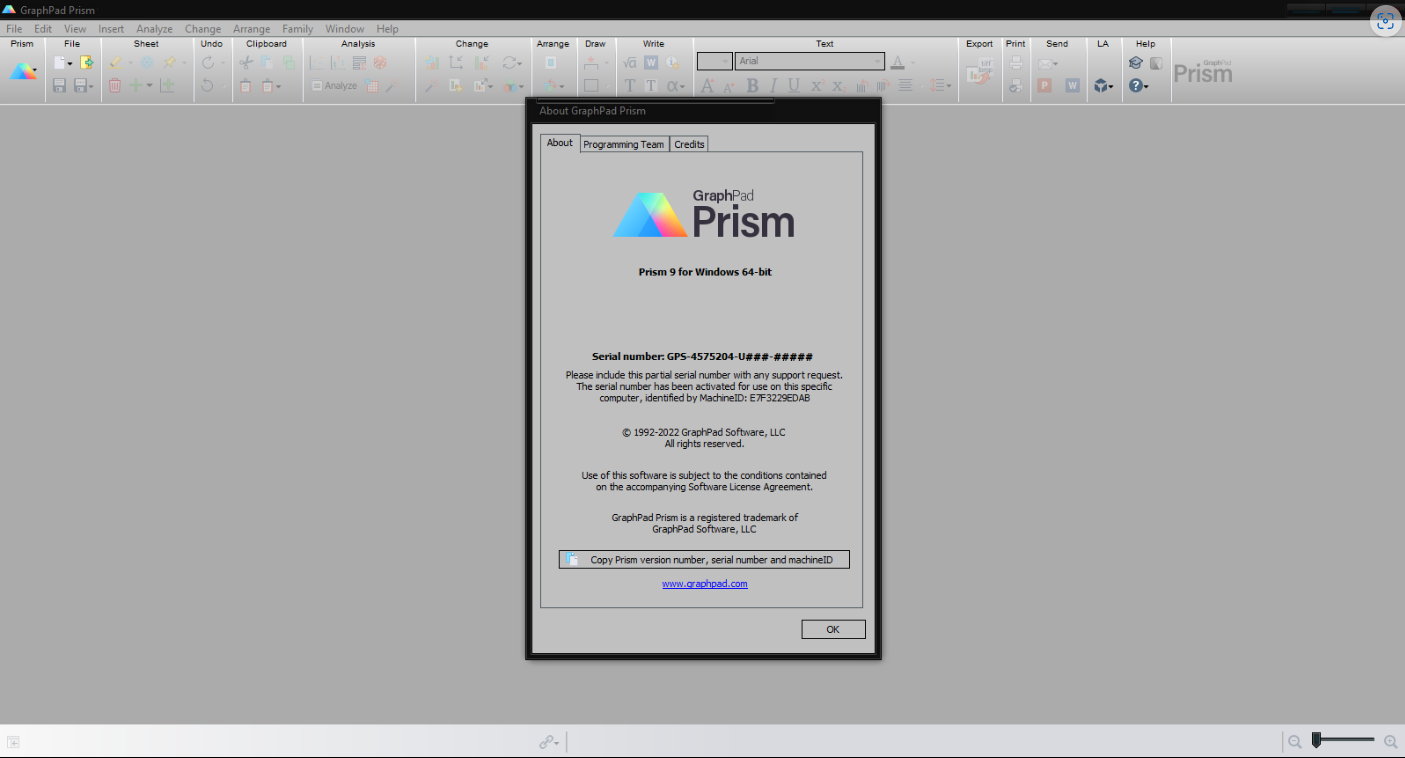This screenshot has height=758, width=1405.
Task: Open the Window menu
Action: (x=345, y=29)
